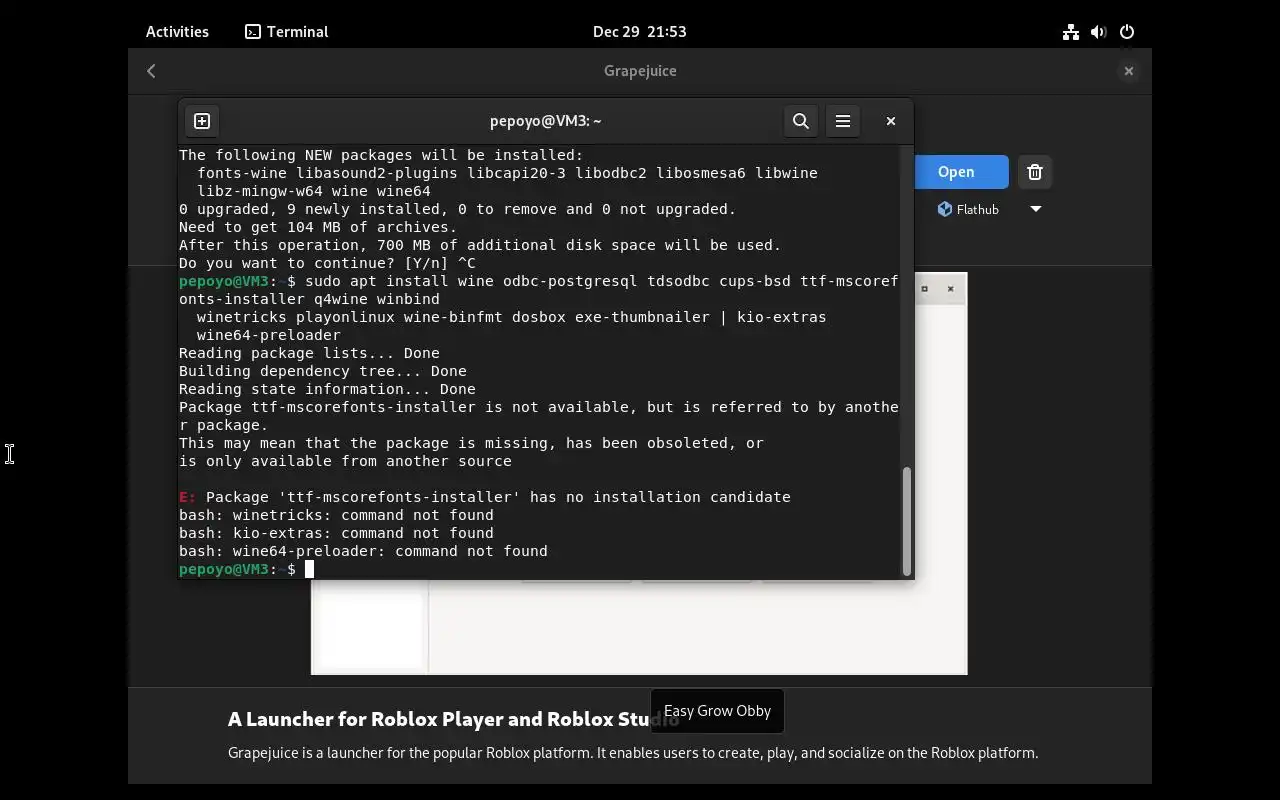Image resolution: width=1280 pixels, height=800 pixels.
Task: Click the 'no installation candidate' error line
Action: [x=485, y=497]
